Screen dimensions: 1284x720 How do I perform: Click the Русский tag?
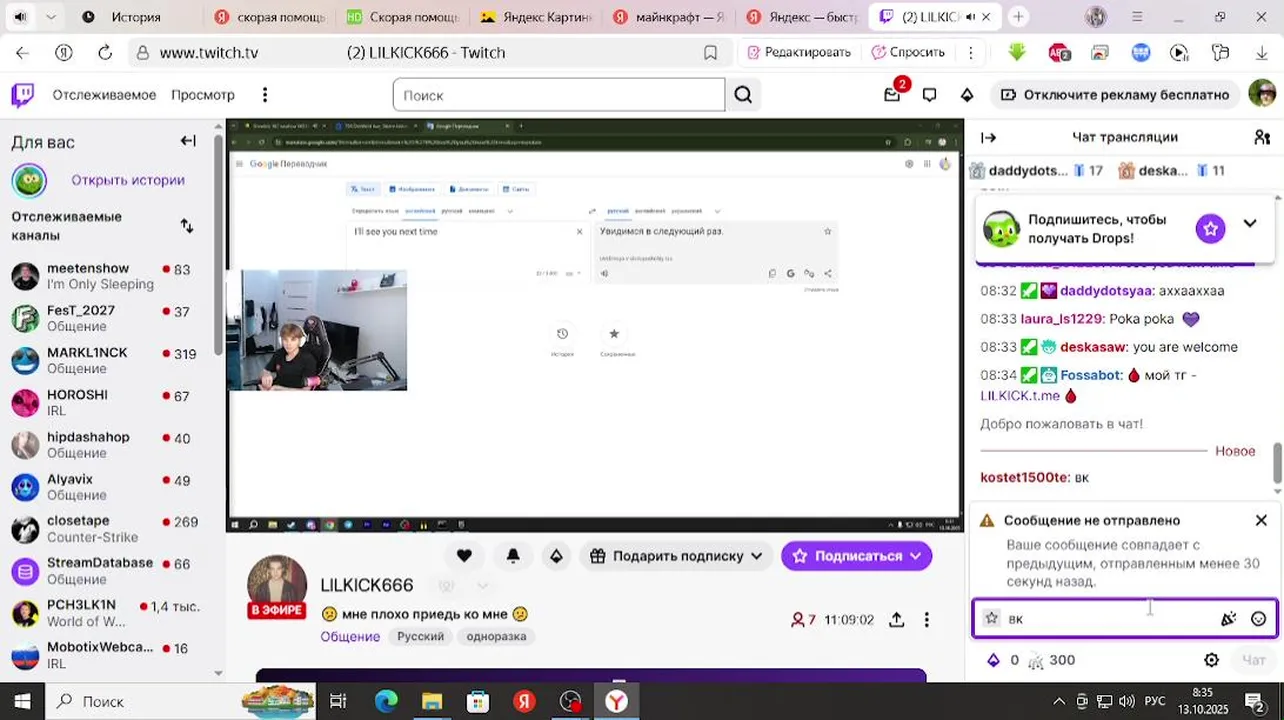click(420, 637)
